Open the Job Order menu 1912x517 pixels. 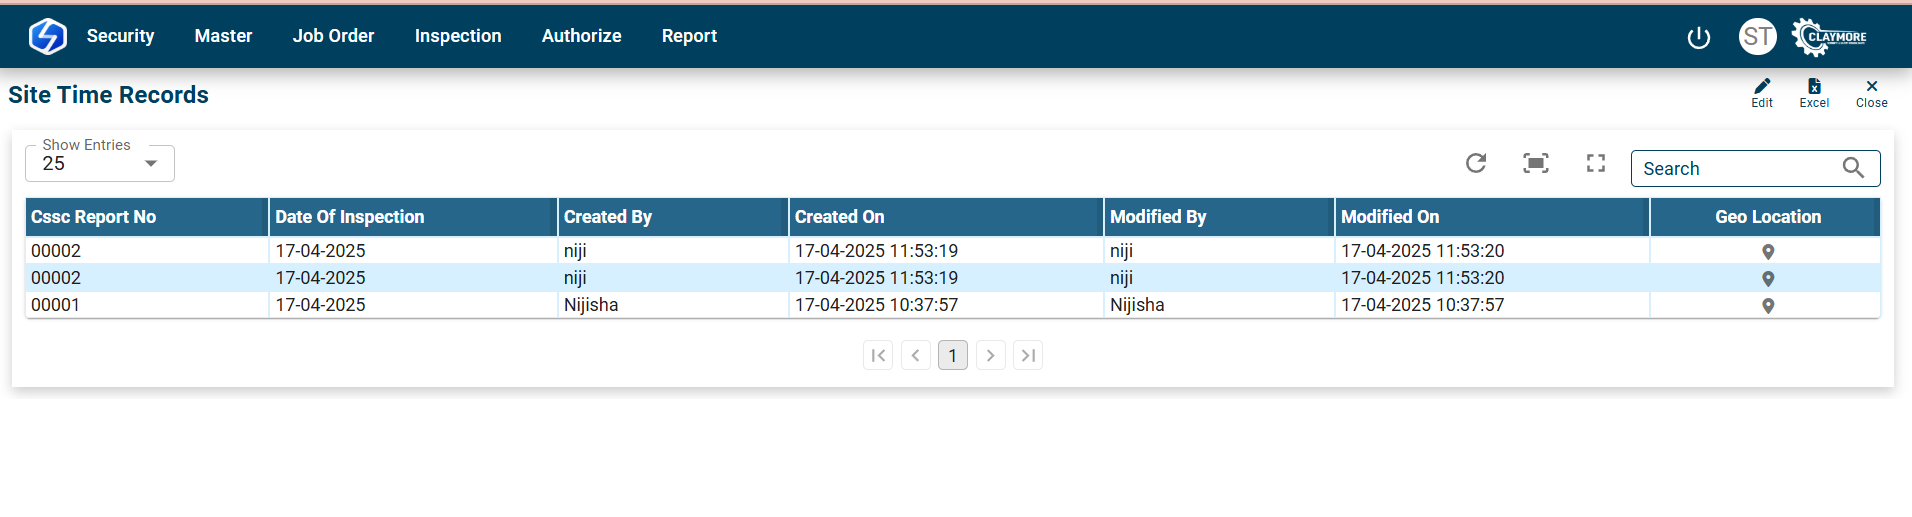click(x=333, y=36)
